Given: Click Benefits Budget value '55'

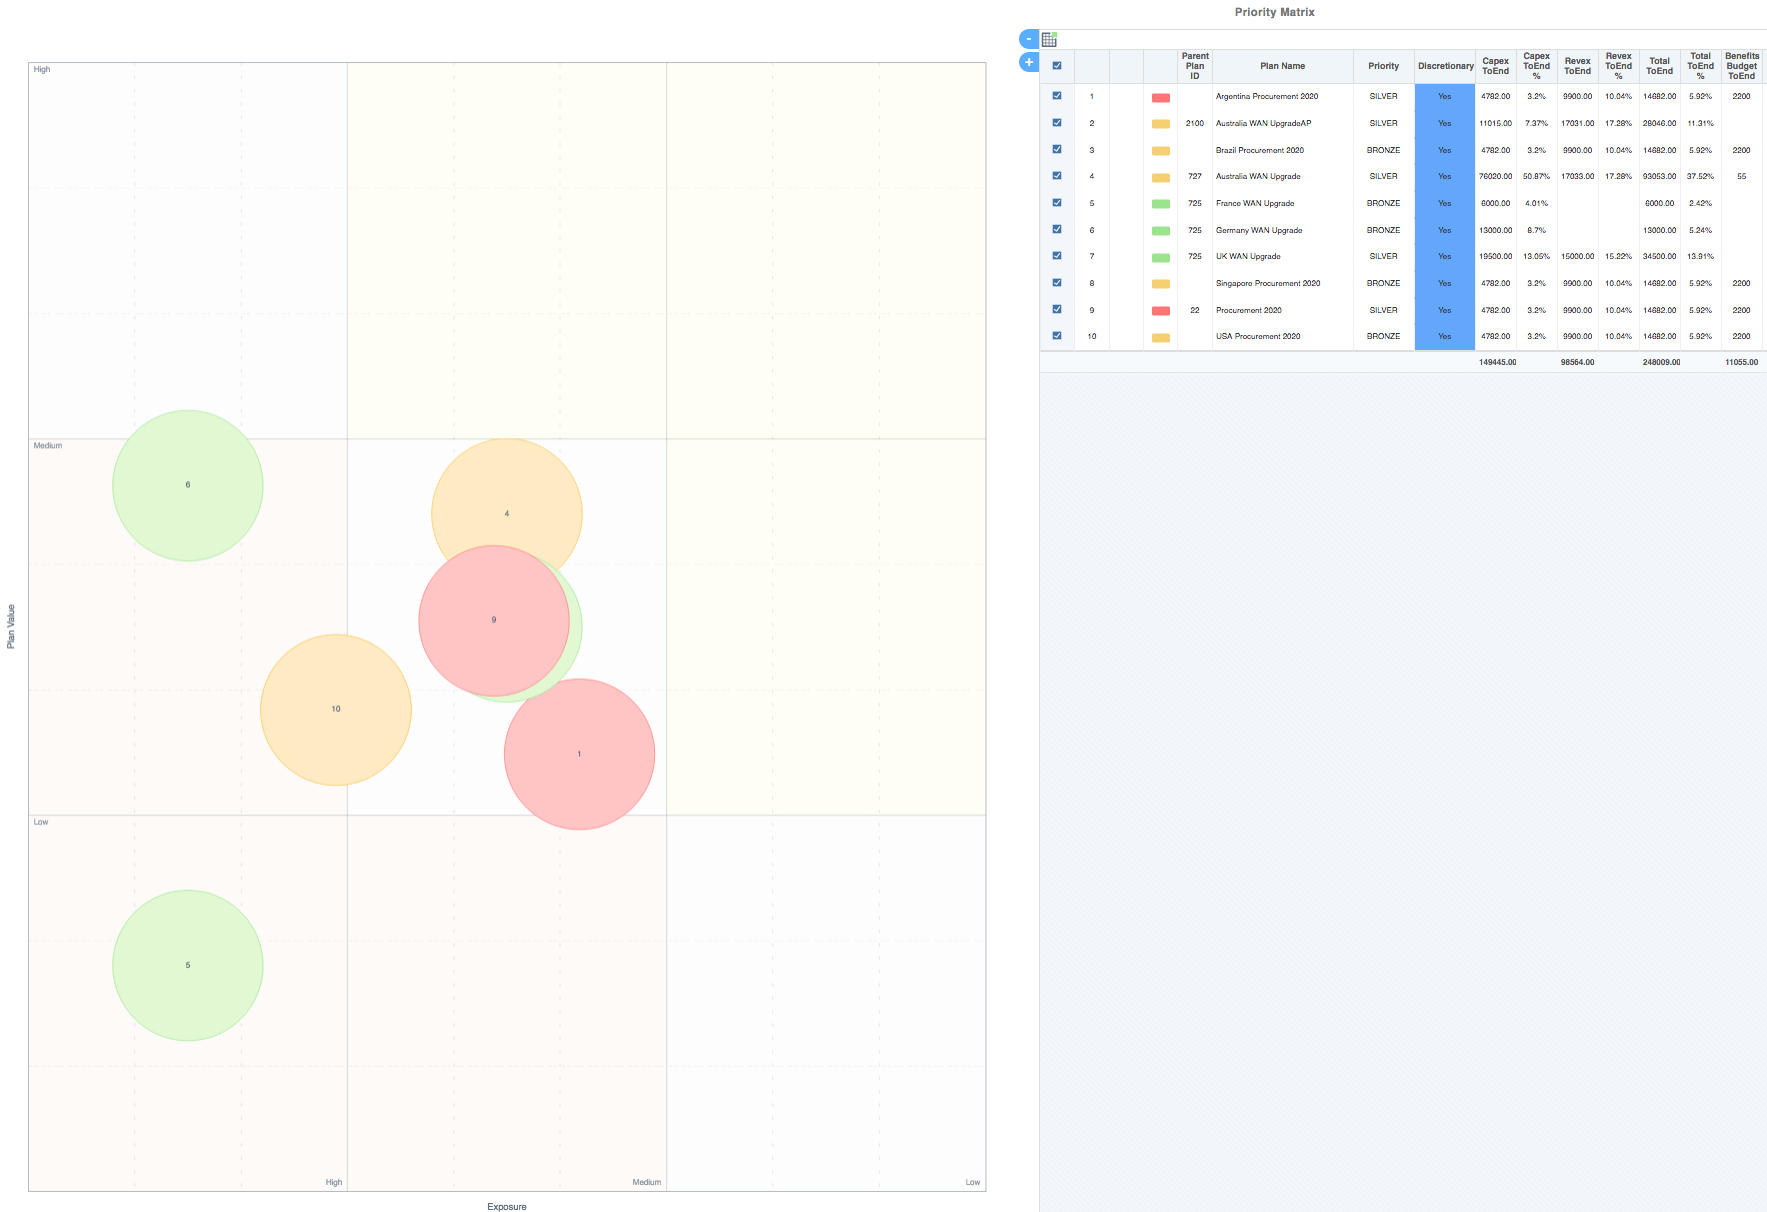Looking at the screenshot, I should 1742,177.
